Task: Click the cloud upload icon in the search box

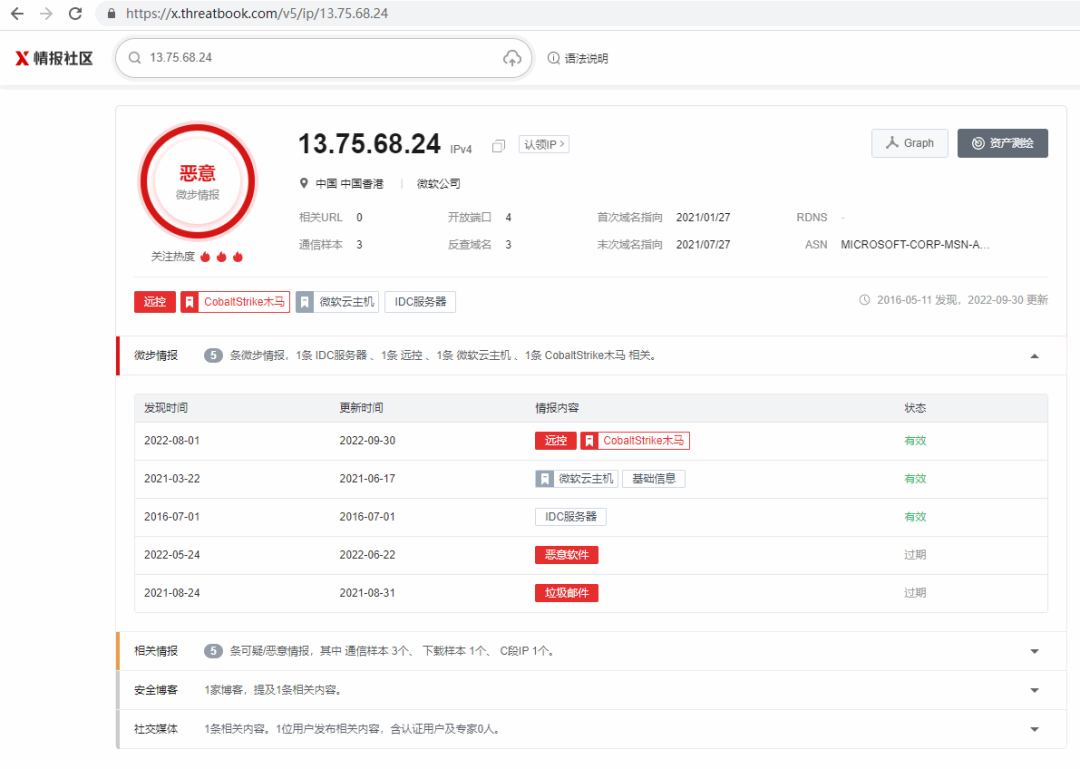Action: [512, 58]
